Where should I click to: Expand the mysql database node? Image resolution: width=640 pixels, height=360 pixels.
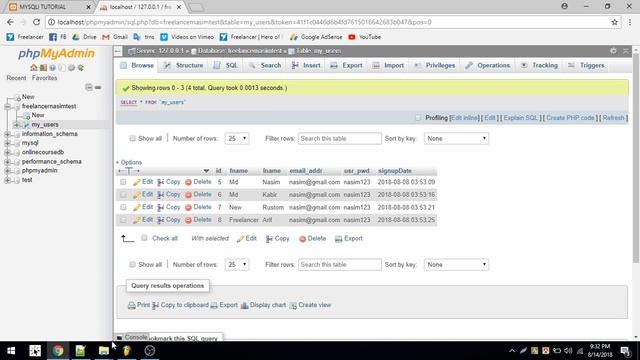pos(7,143)
